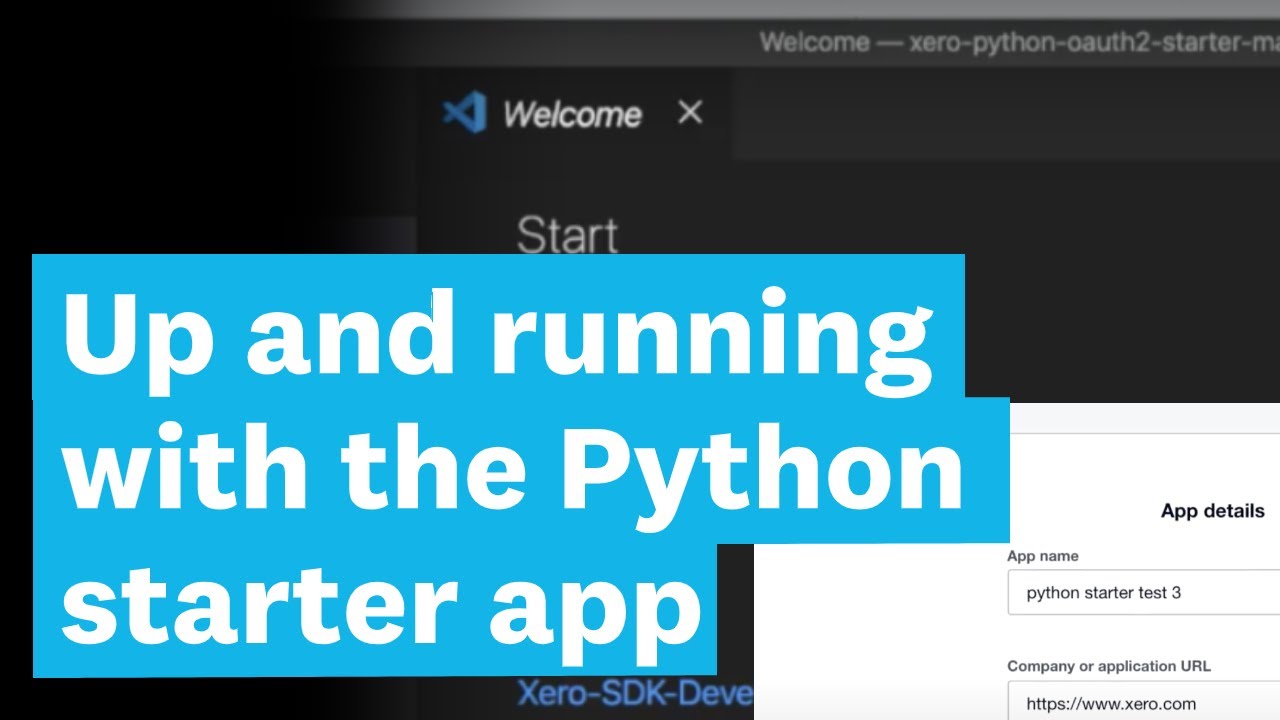
Task: Select the Welcome editor tab
Action: pos(575,114)
